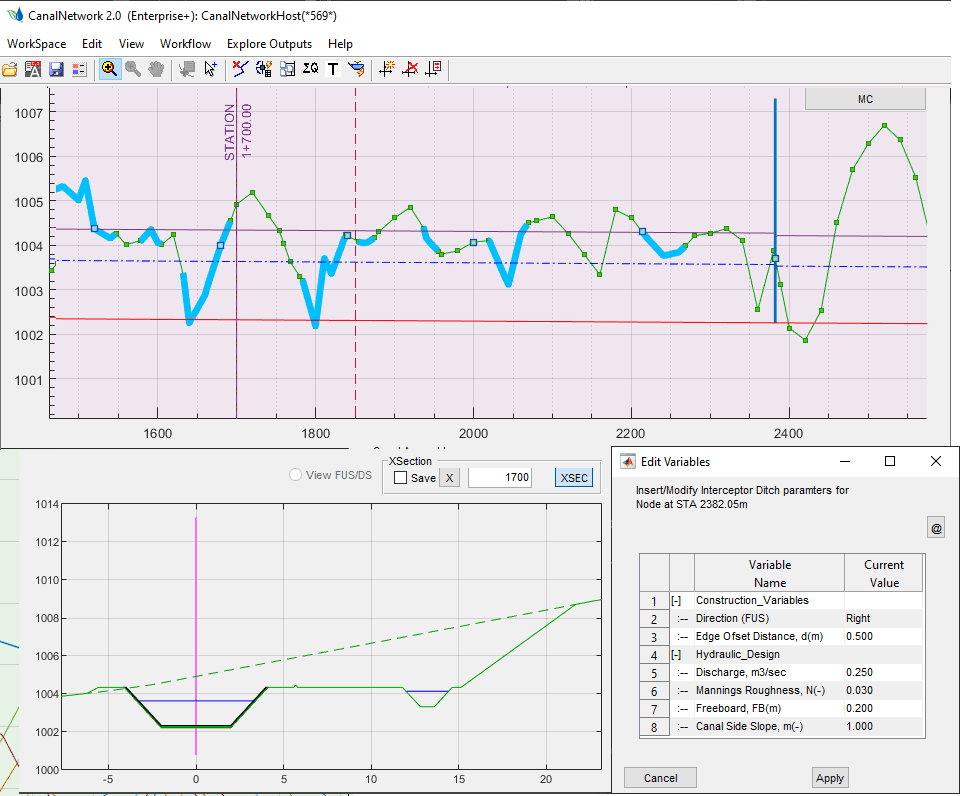This screenshot has width=971, height=796.
Task: Select the View FUS/DS radio button
Action: 295,475
